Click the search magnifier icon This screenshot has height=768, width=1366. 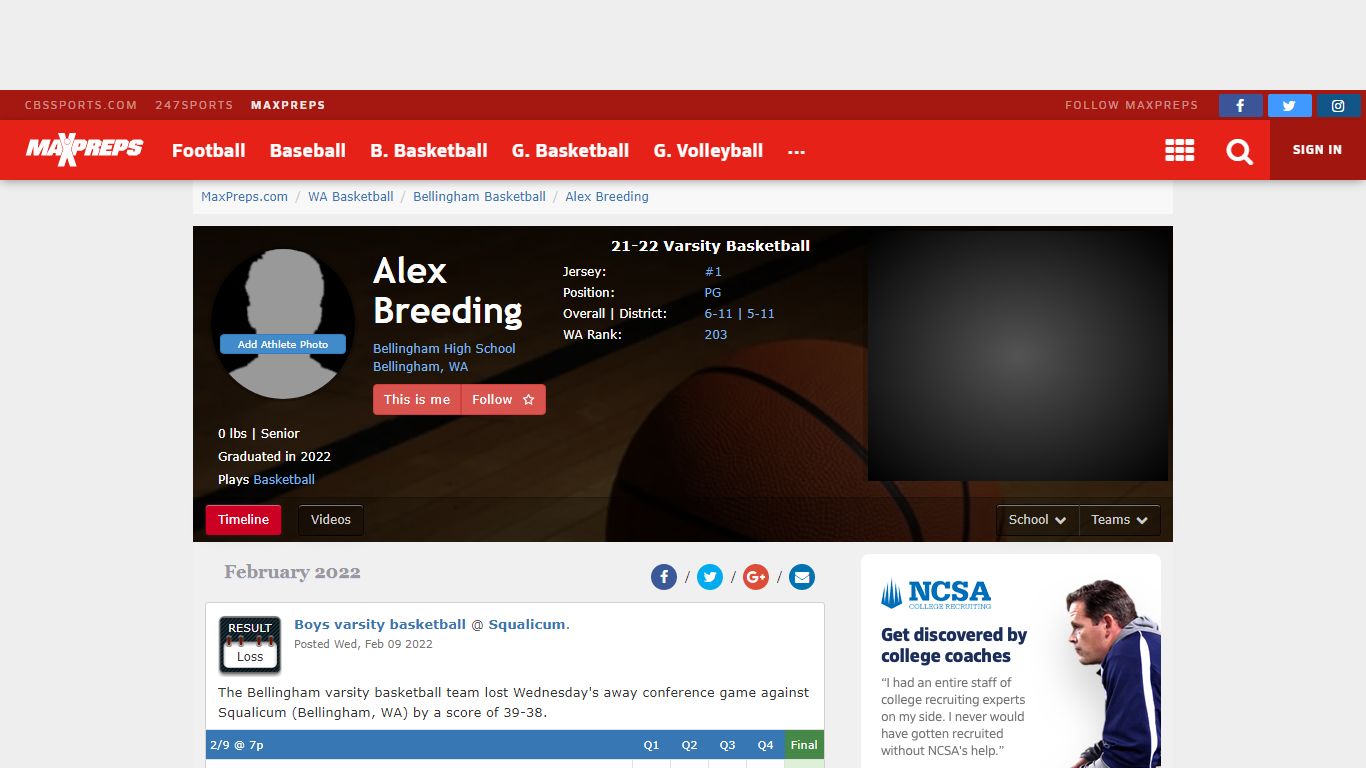[1240, 151]
